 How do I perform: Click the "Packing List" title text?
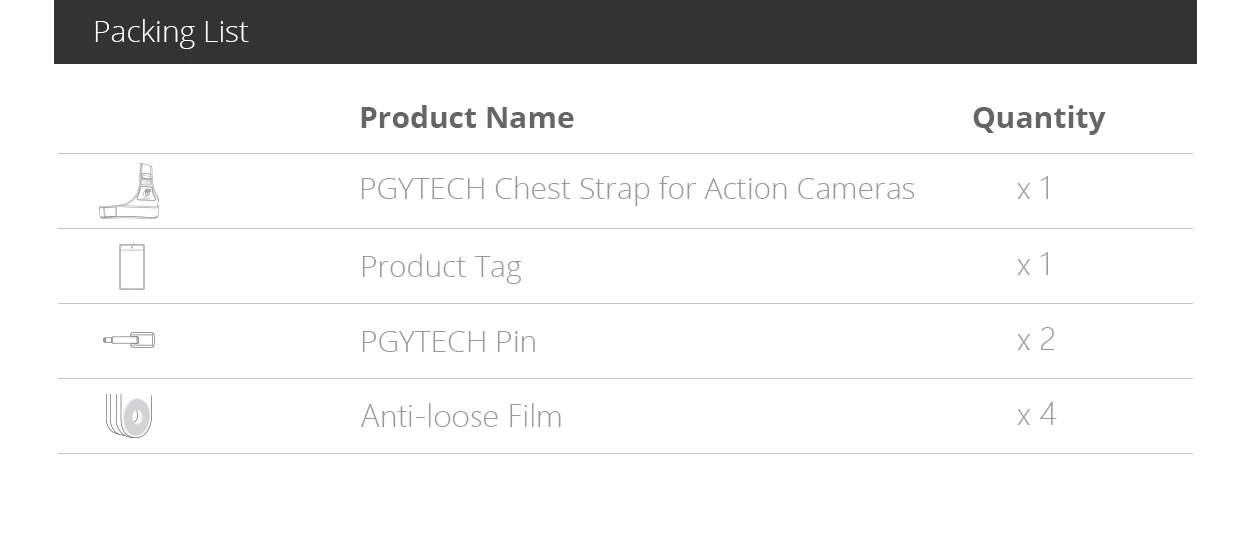coord(170,32)
